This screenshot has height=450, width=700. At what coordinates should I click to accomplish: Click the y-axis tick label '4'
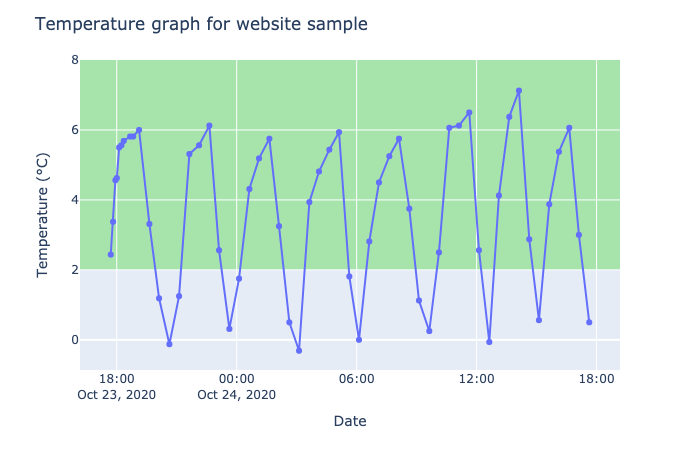[x=74, y=200]
